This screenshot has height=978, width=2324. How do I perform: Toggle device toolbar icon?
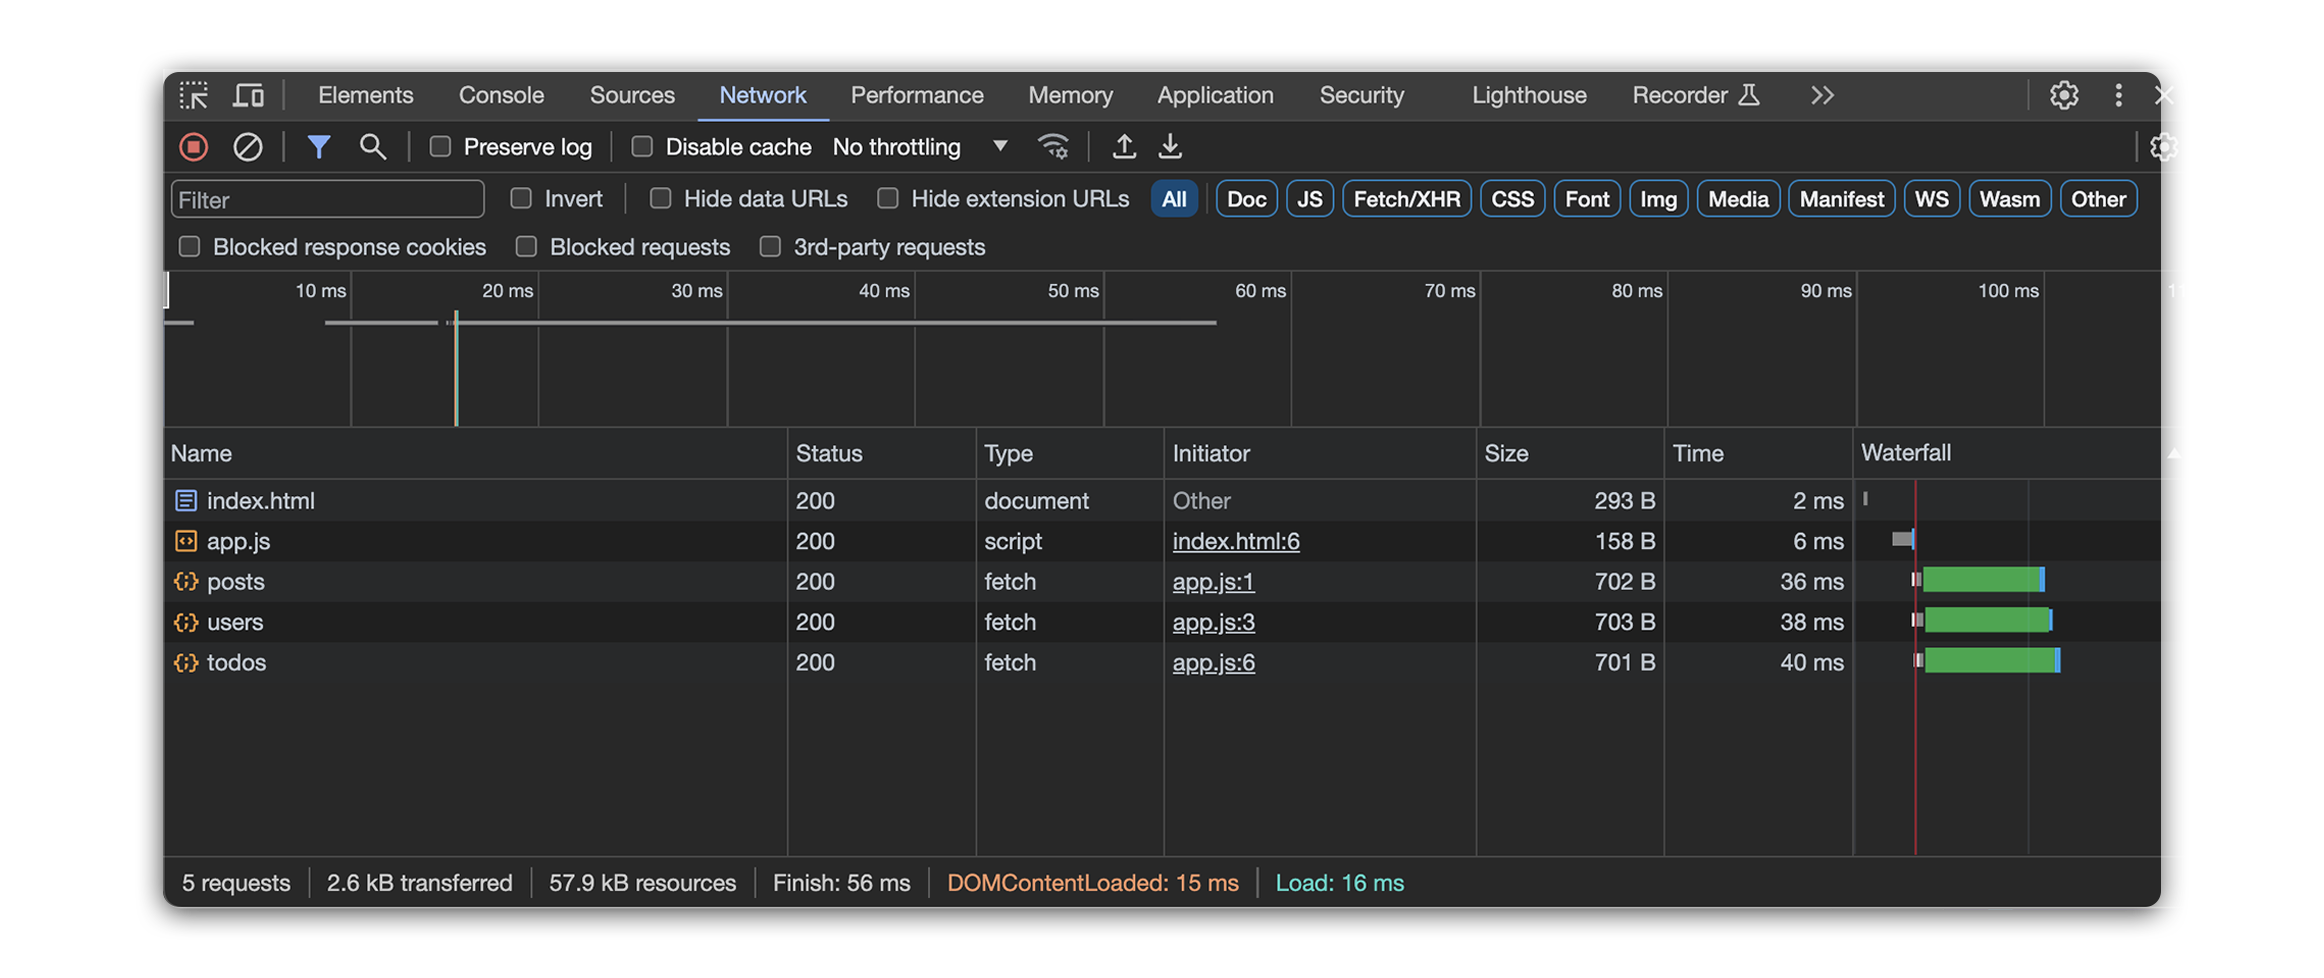coord(248,95)
